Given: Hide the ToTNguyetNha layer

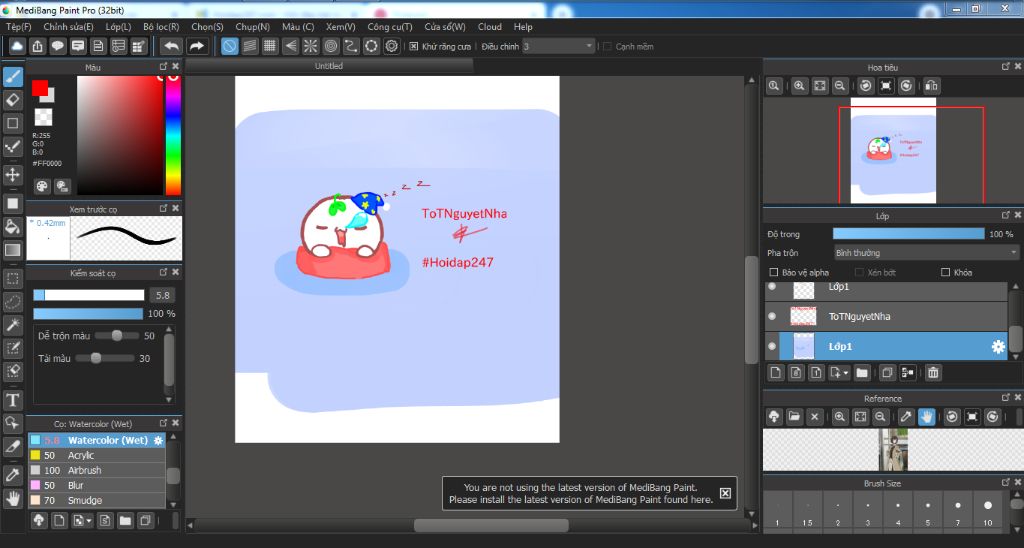Looking at the screenshot, I should click(x=772, y=316).
